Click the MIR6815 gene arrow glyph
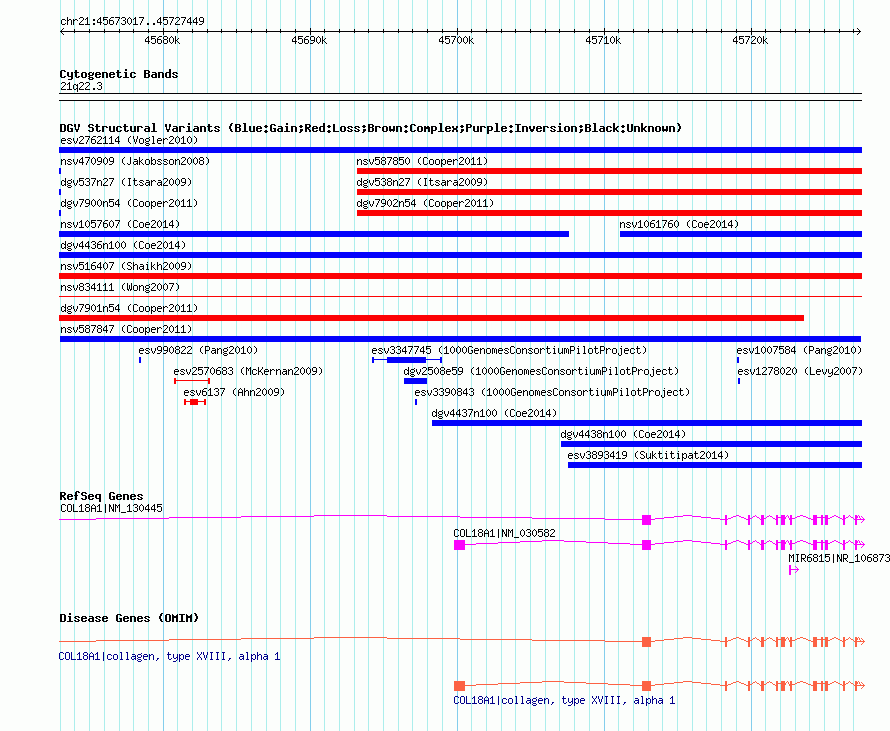This screenshot has width=890, height=731. (794, 570)
